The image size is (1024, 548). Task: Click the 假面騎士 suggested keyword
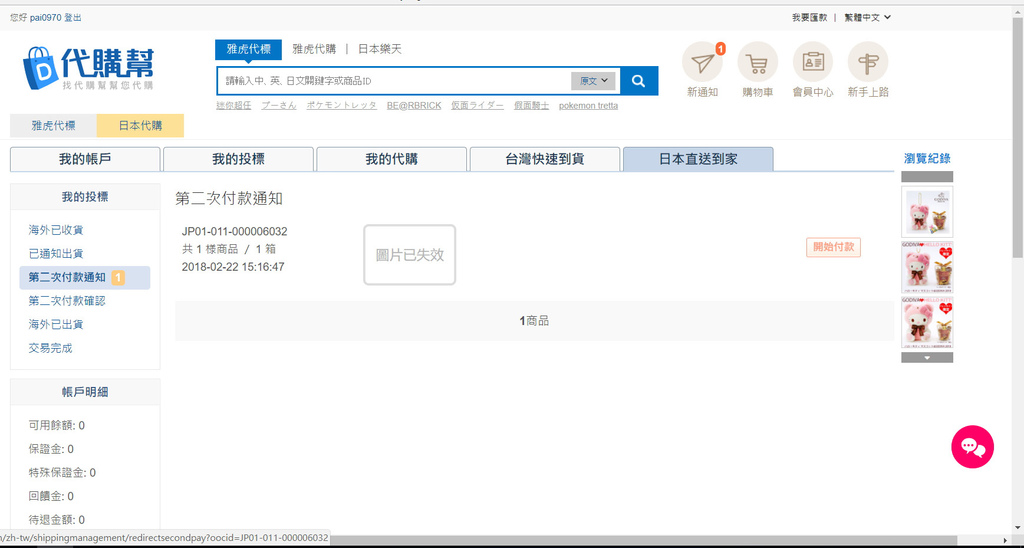[531, 106]
